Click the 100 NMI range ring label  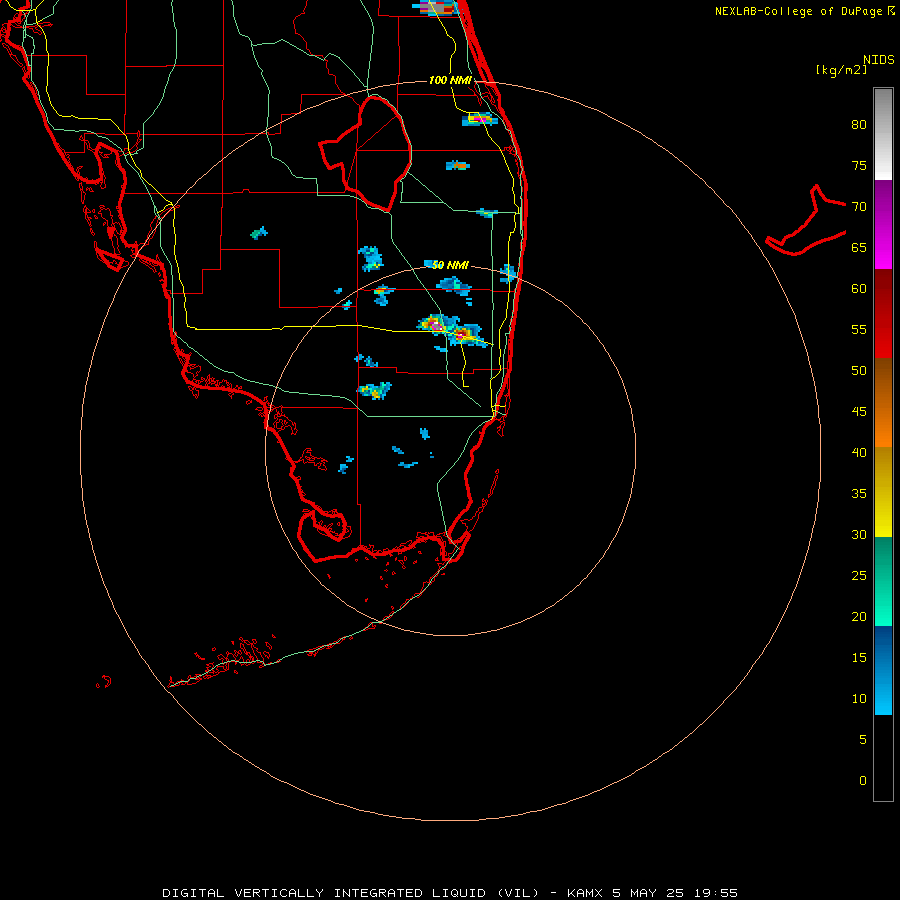(x=450, y=80)
